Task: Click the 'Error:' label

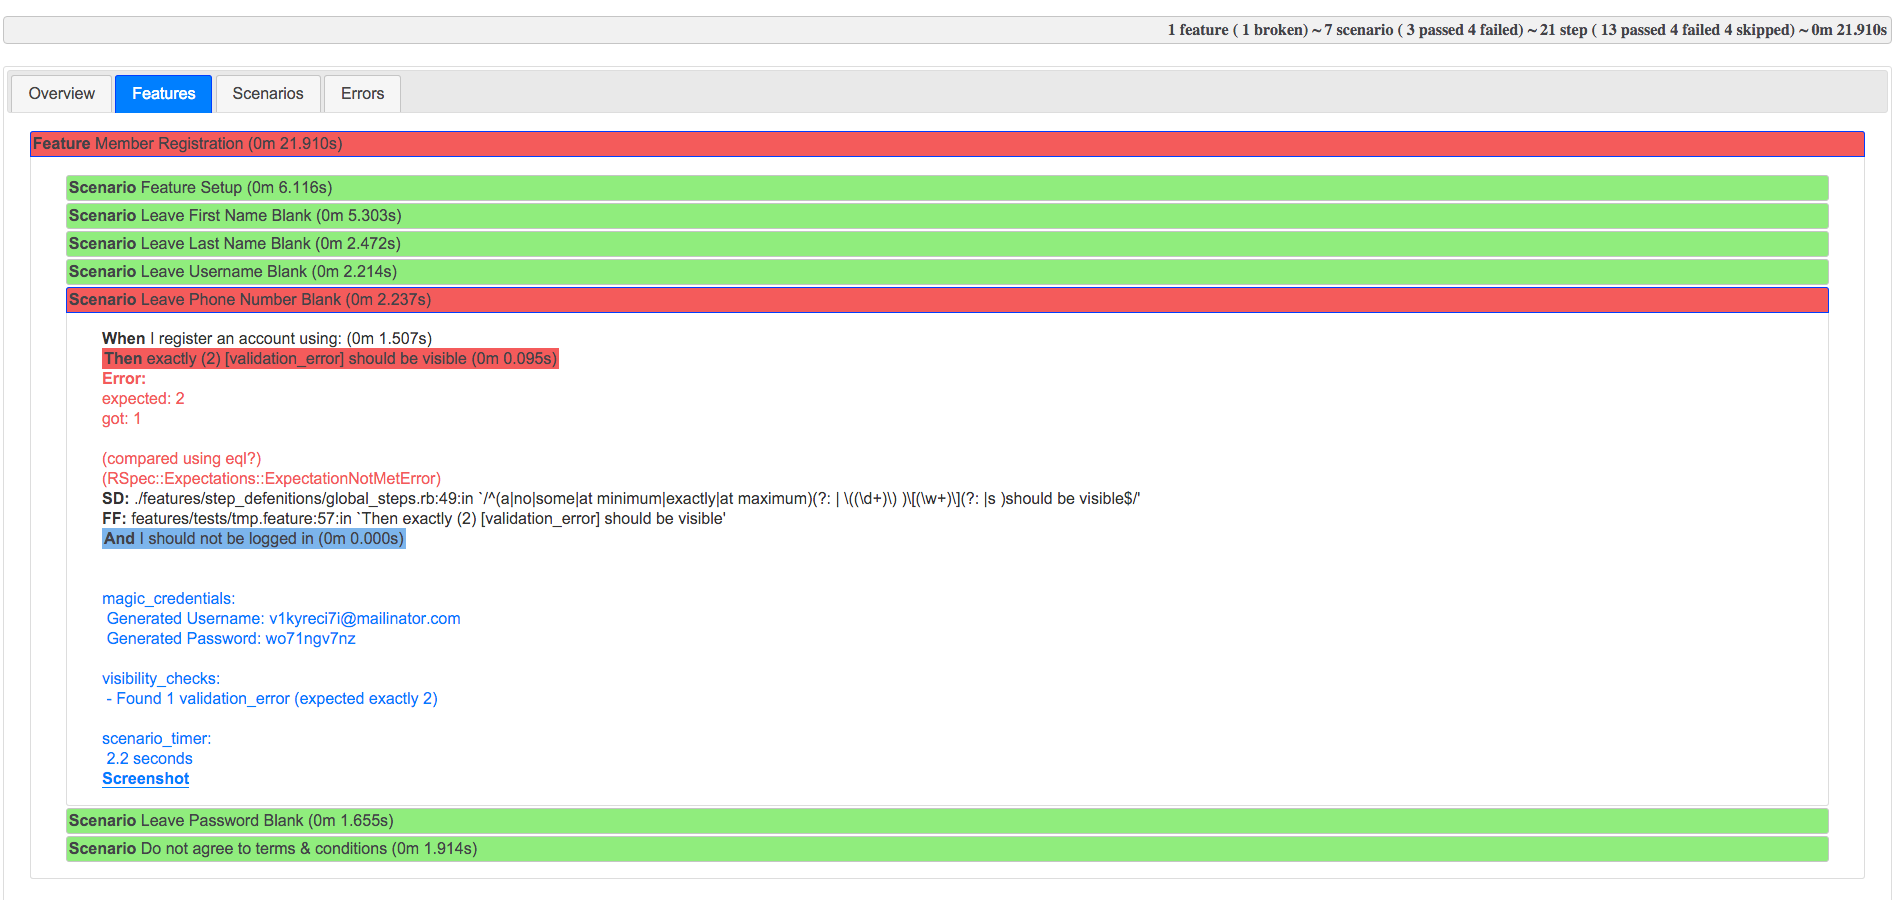Action: click(x=124, y=379)
